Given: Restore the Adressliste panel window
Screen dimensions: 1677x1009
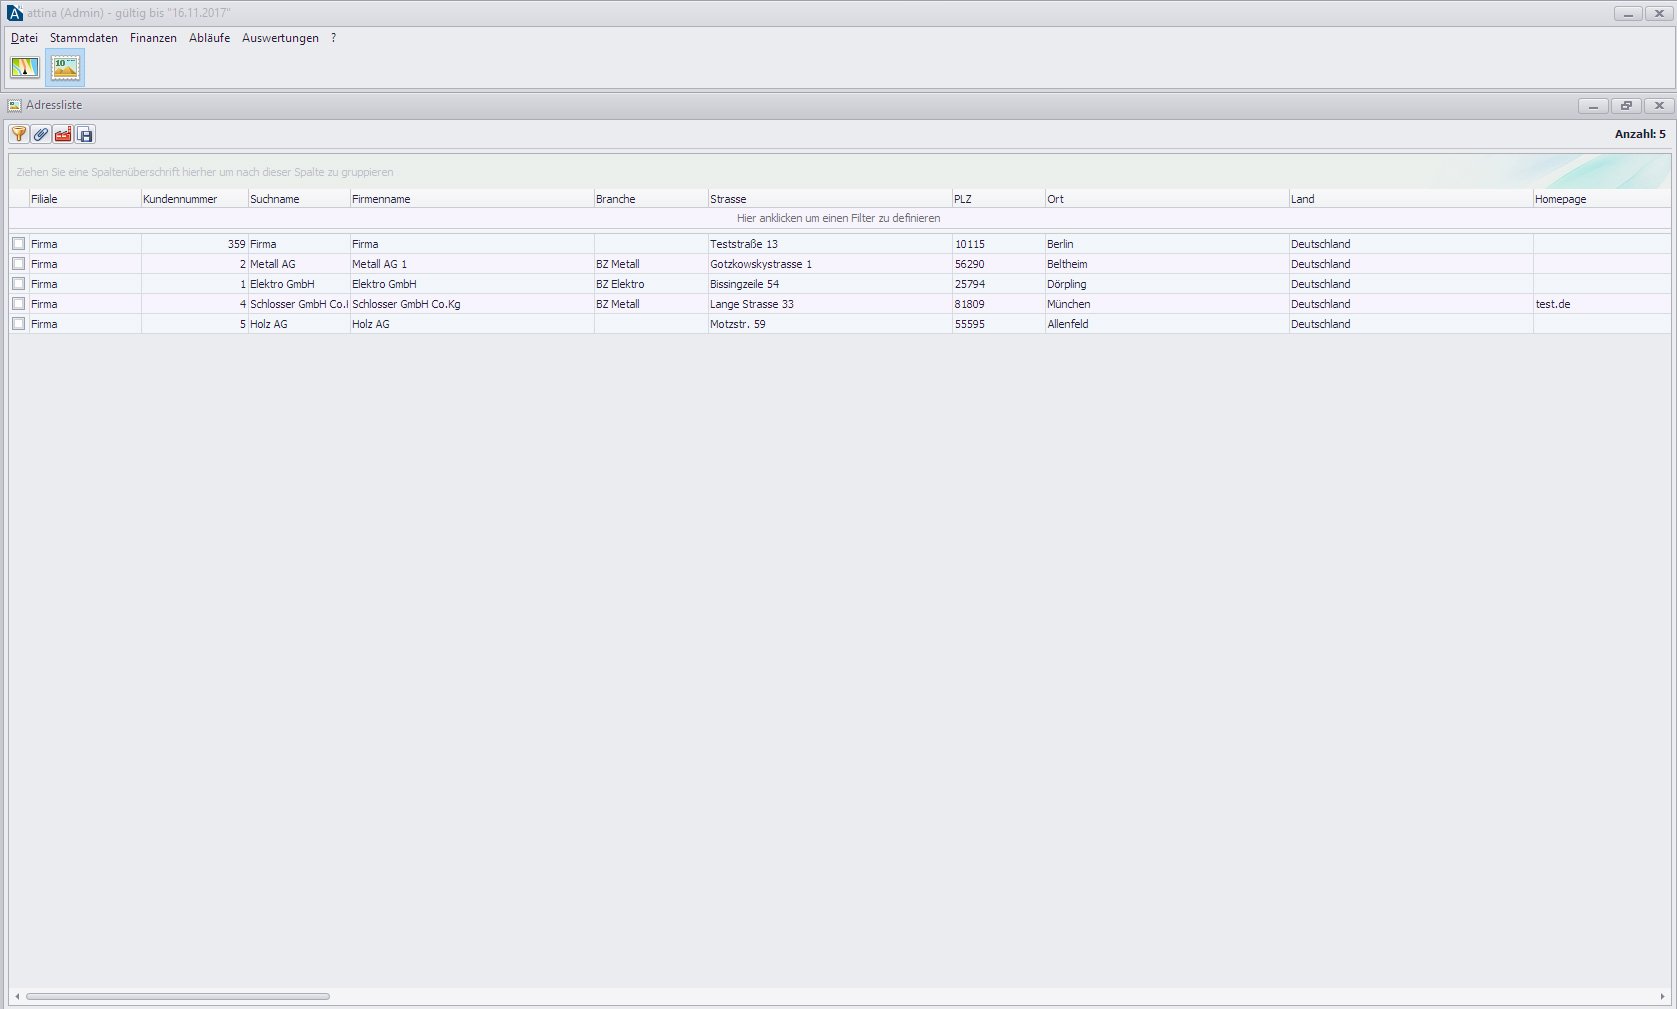Looking at the screenshot, I should [x=1626, y=105].
